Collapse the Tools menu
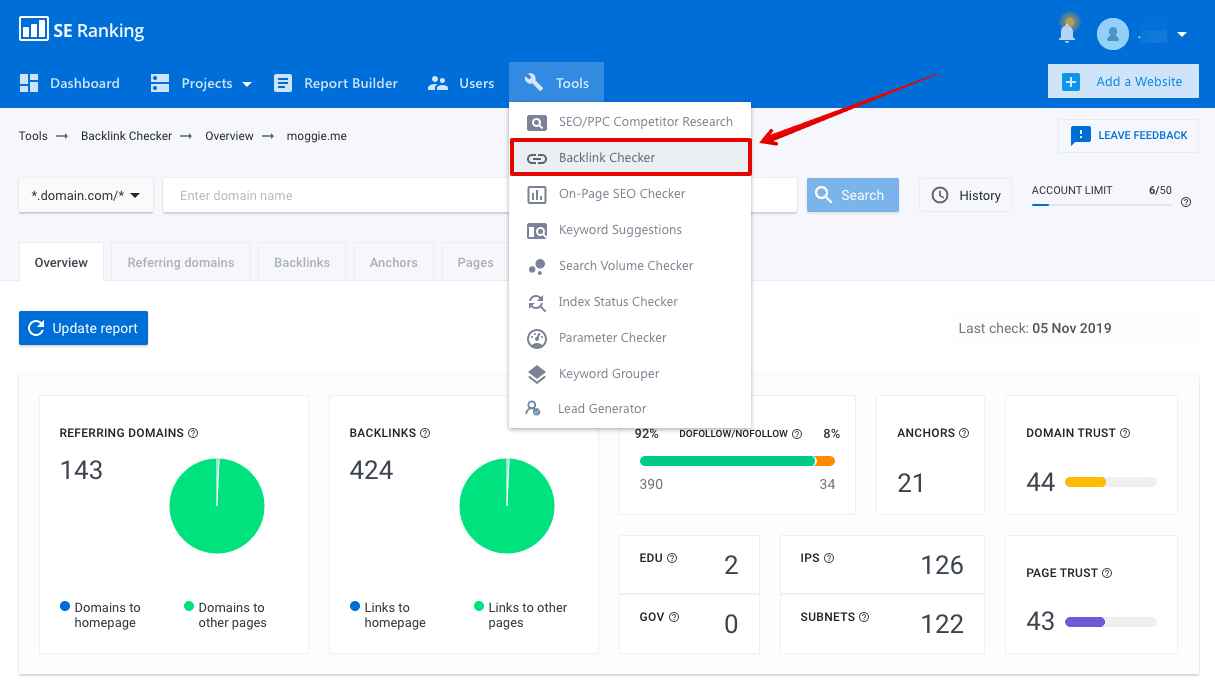 (556, 83)
